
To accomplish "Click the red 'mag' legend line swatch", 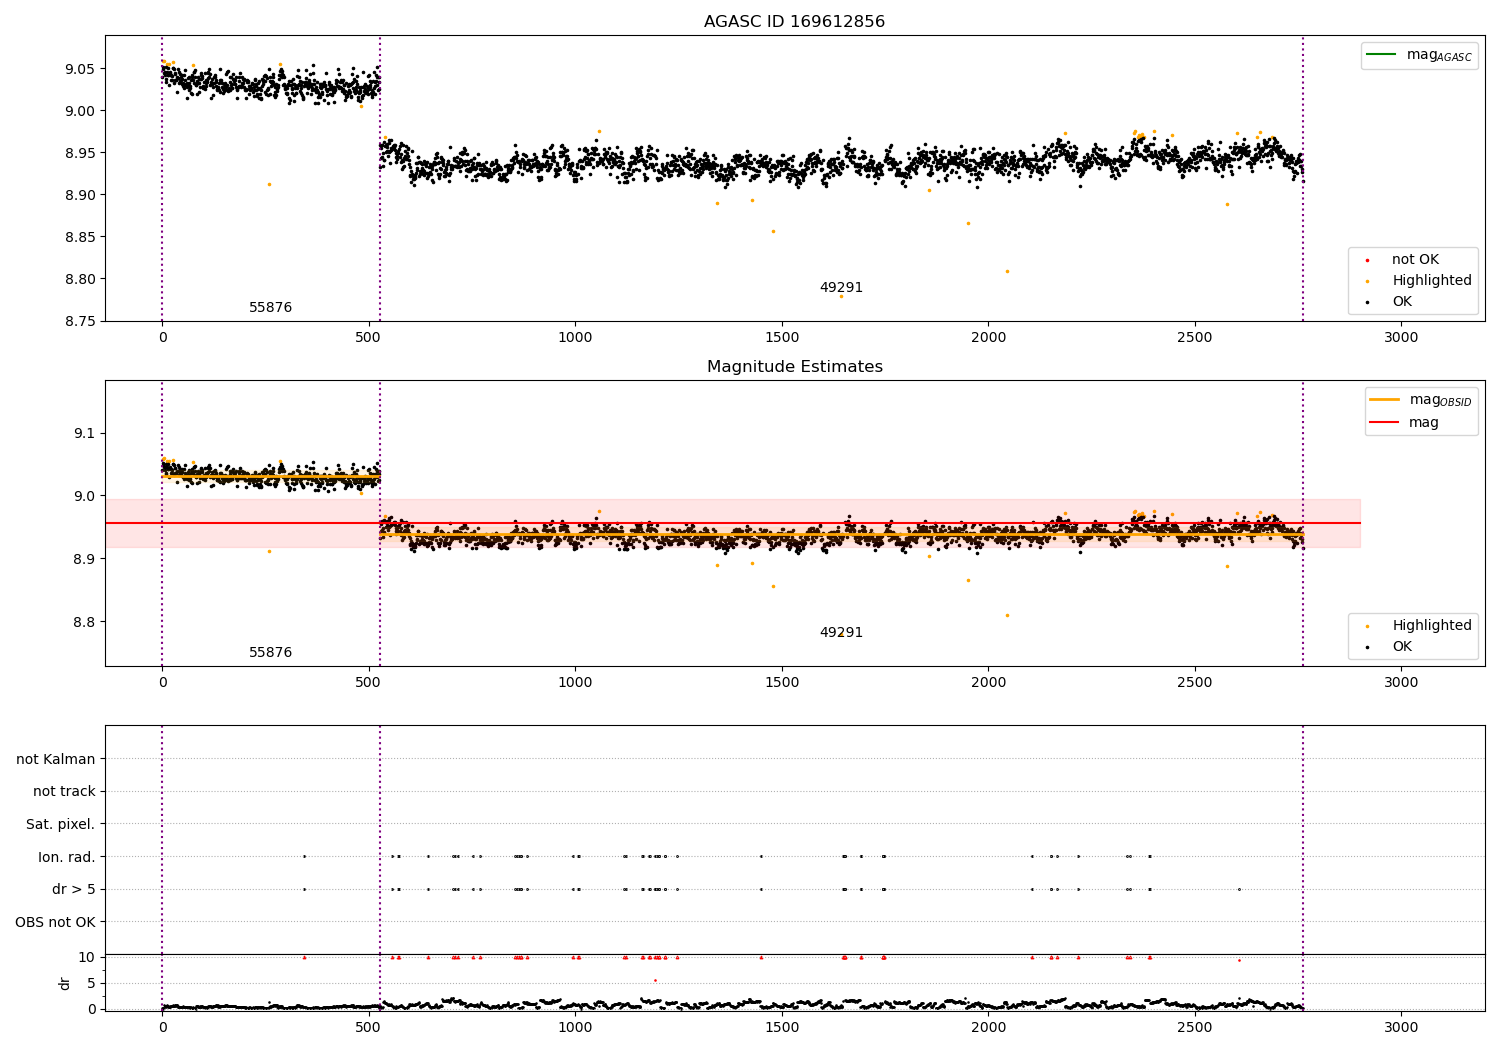I will tap(1384, 422).
